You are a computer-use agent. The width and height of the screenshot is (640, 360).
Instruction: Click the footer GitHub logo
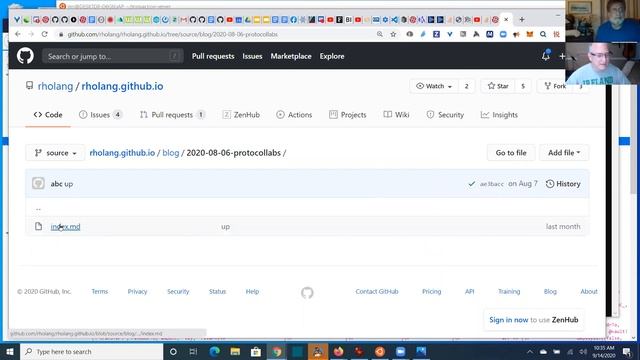[x=307, y=292]
